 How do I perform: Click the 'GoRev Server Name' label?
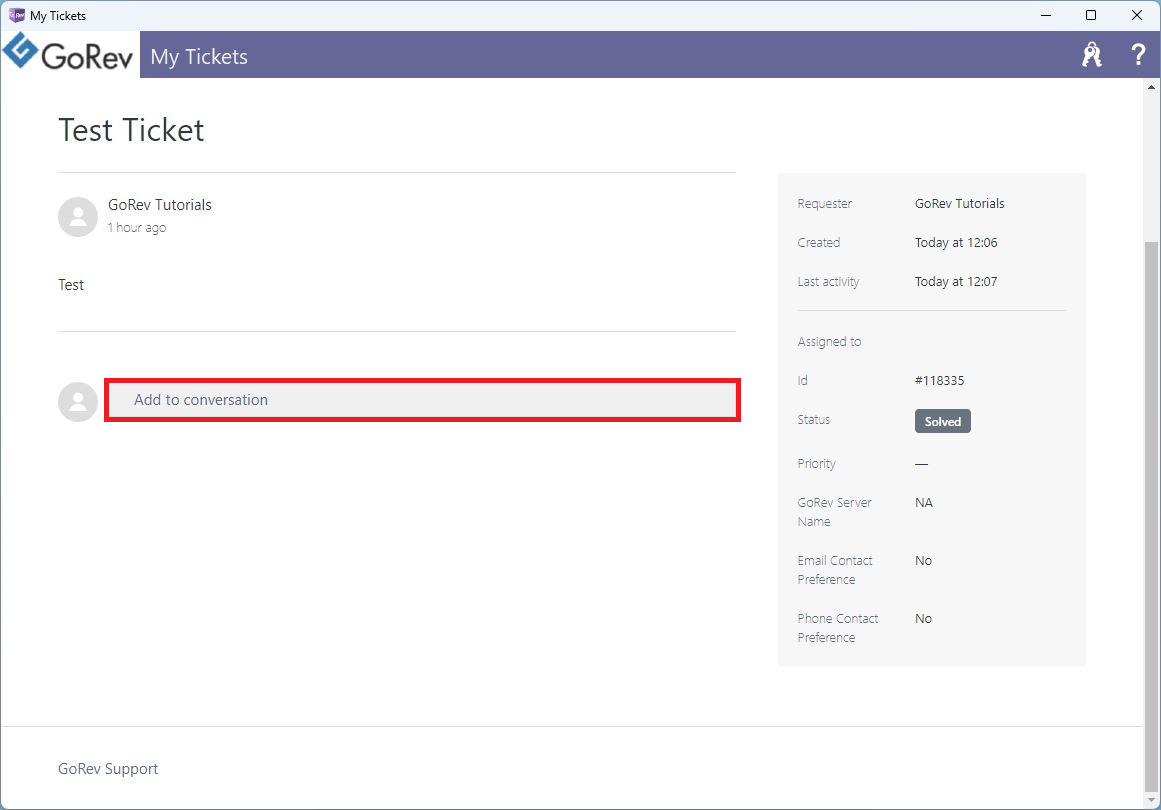click(x=834, y=512)
